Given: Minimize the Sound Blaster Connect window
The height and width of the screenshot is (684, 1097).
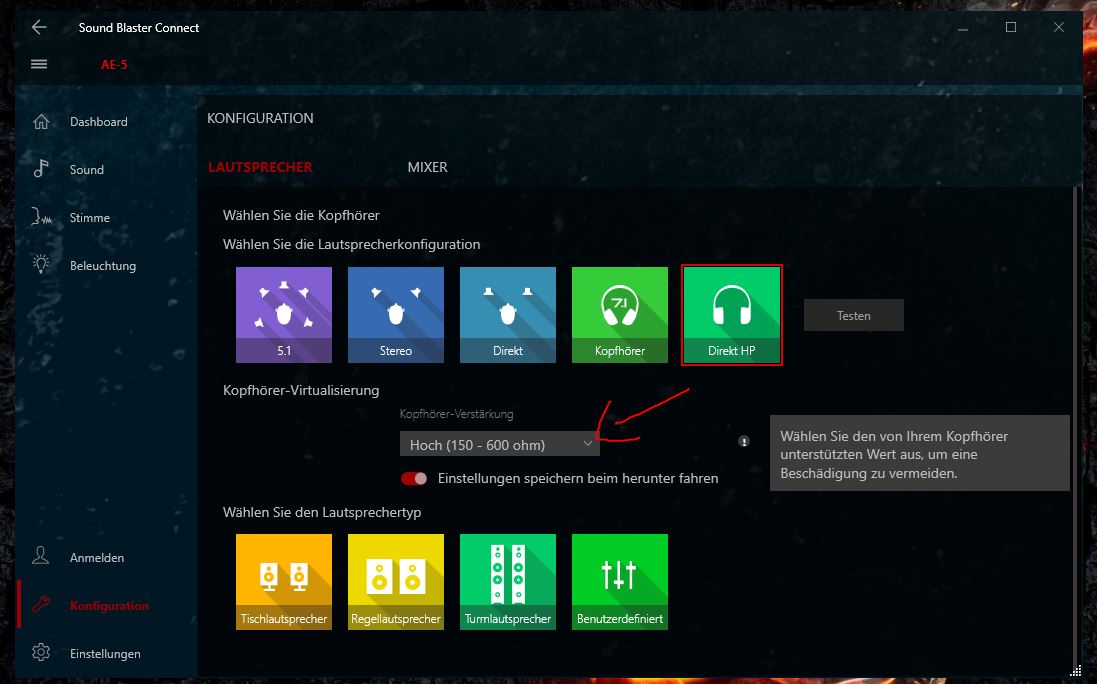Looking at the screenshot, I should (963, 27).
